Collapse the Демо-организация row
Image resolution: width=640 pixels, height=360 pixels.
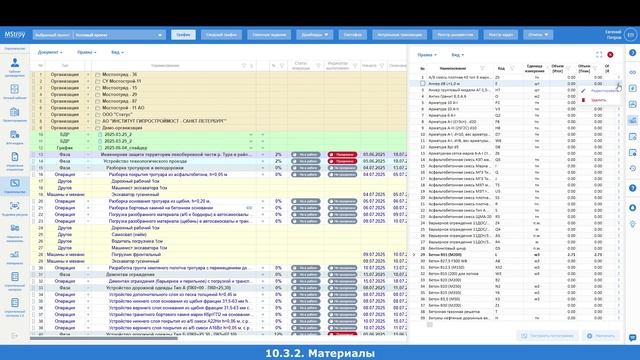coord(88,128)
